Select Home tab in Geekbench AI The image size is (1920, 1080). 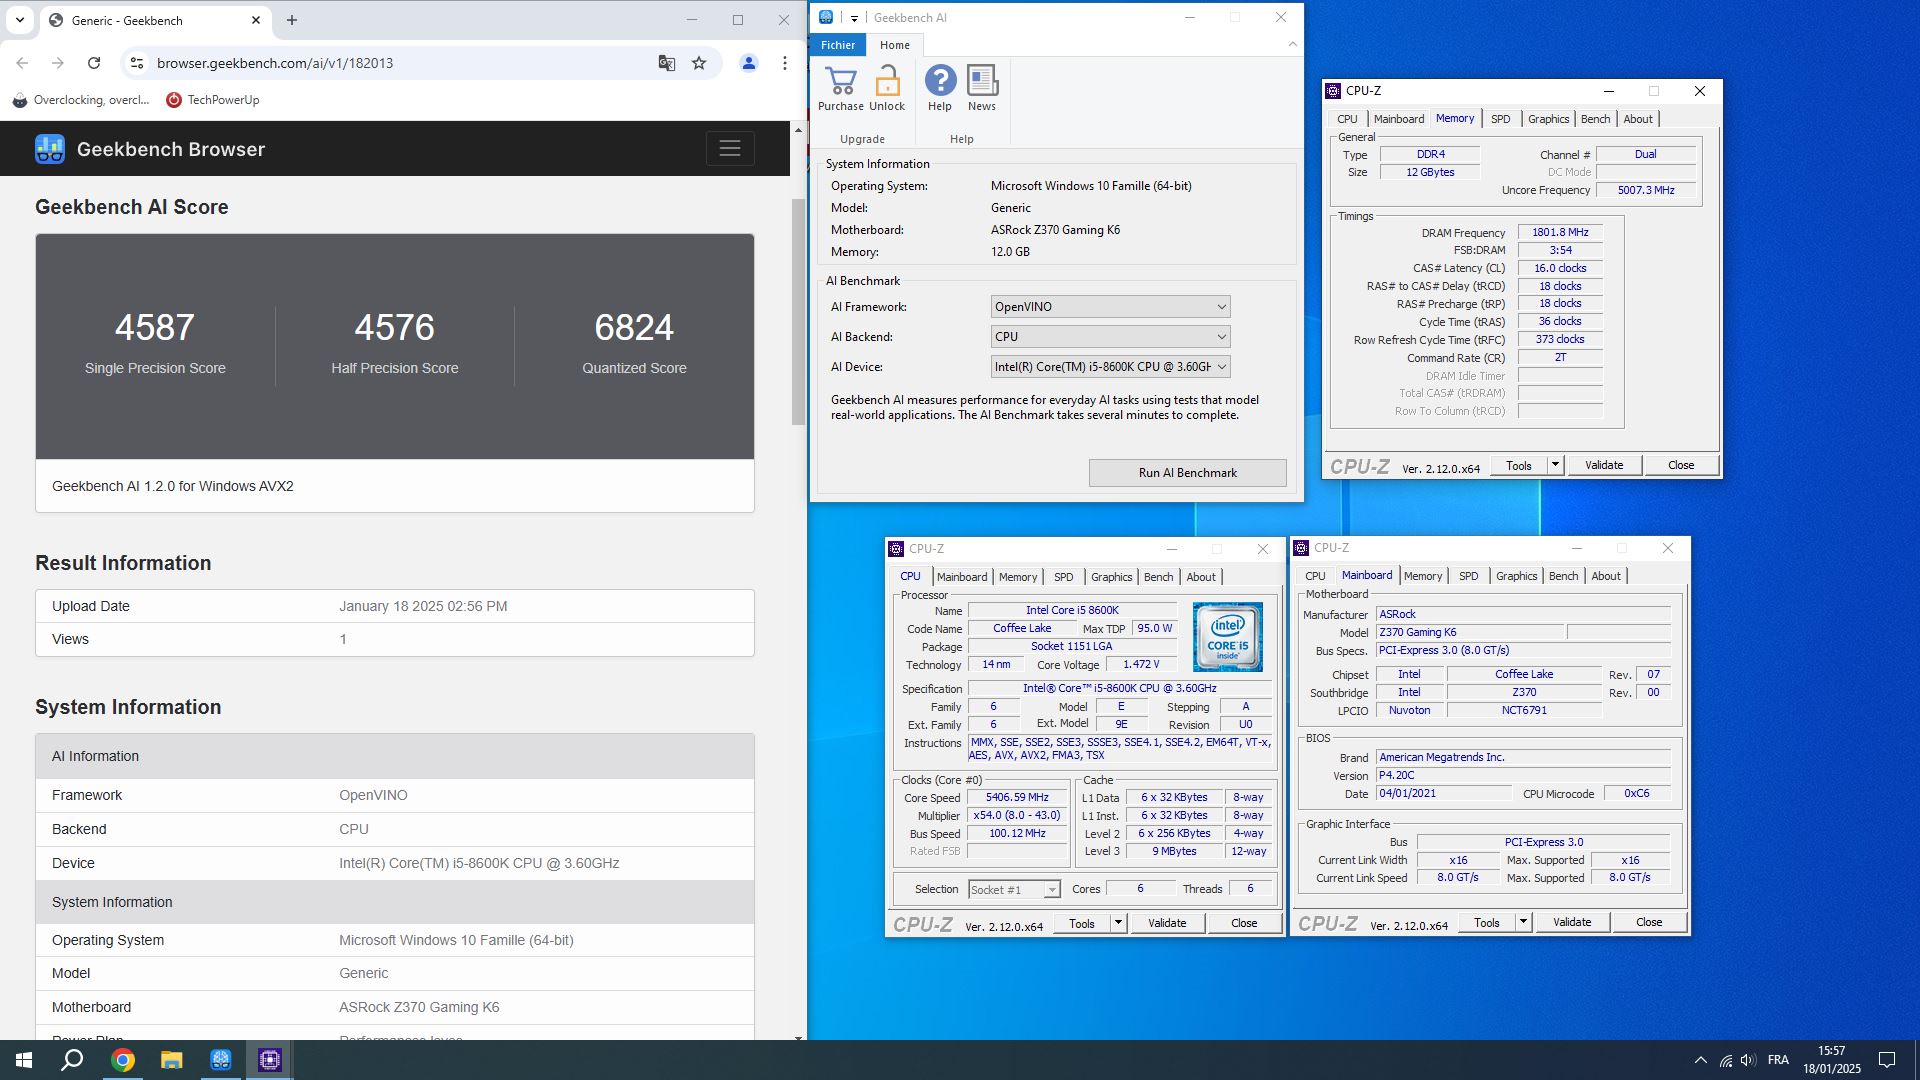(x=895, y=45)
